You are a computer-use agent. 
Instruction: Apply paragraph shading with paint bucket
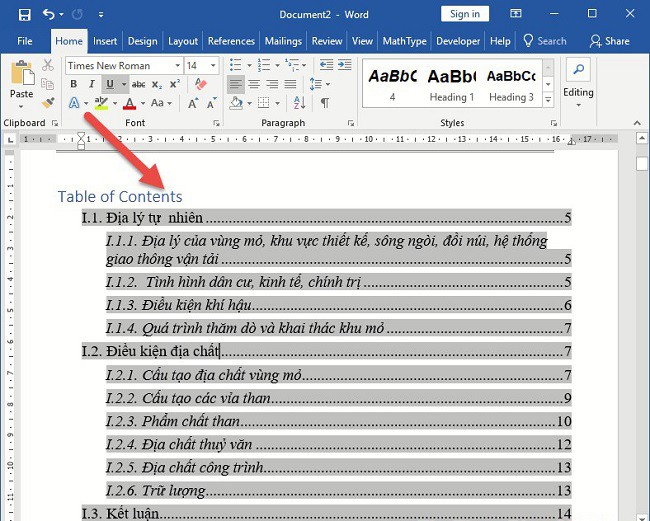(x=236, y=103)
